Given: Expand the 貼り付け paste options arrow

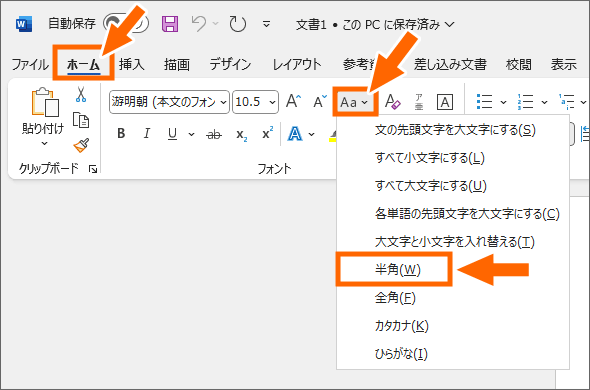Looking at the screenshot, I should click(44, 143).
